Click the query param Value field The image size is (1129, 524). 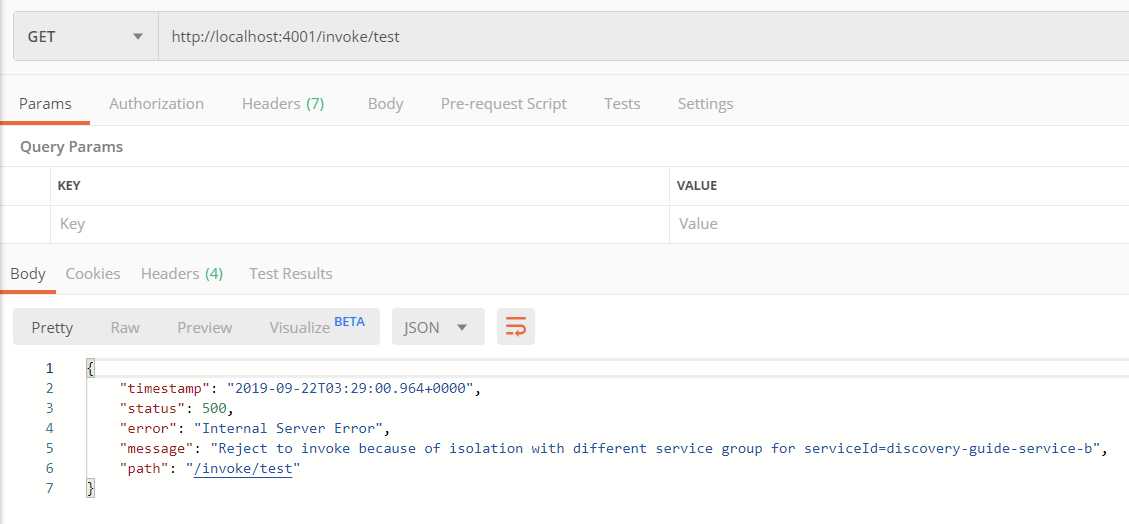pos(899,224)
